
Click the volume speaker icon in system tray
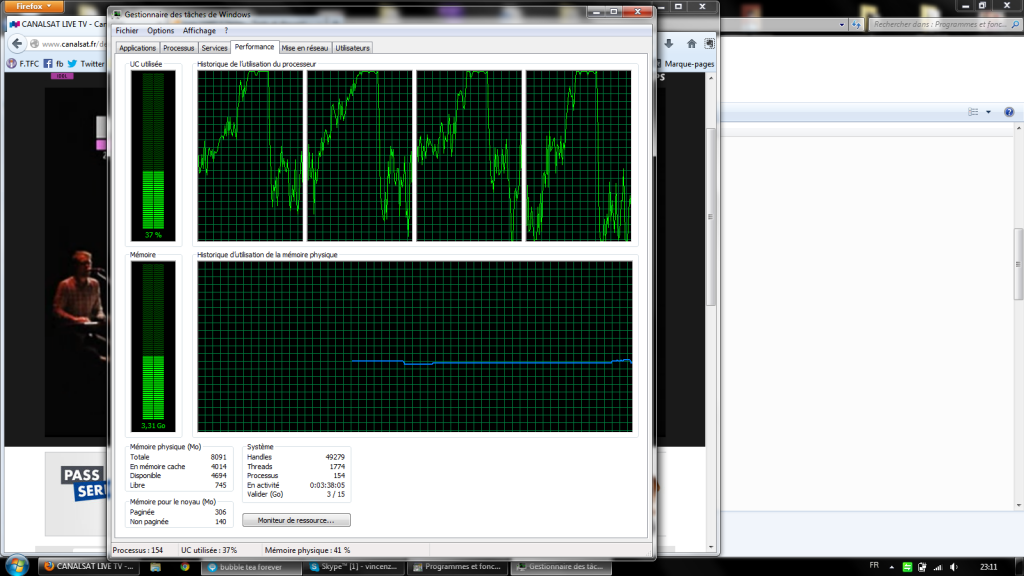click(952, 566)
